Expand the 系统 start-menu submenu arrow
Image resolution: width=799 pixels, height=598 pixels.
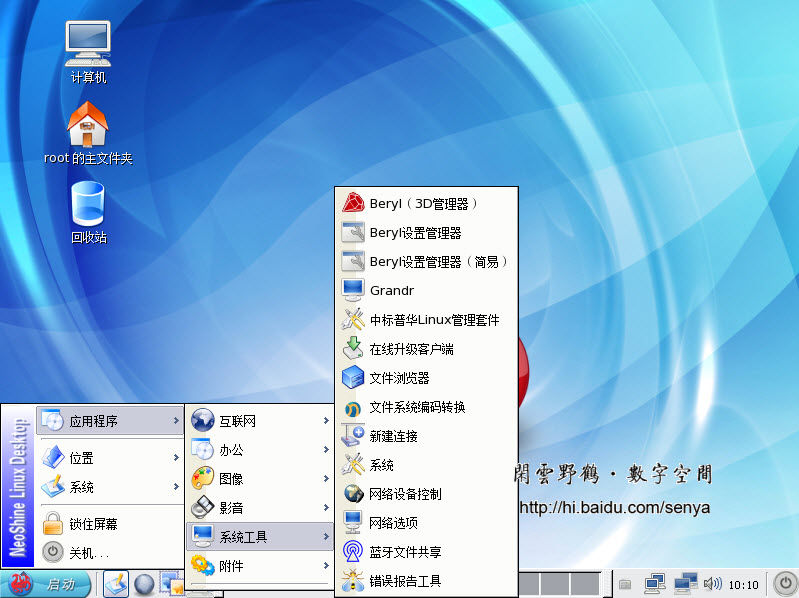click(176, 486)
